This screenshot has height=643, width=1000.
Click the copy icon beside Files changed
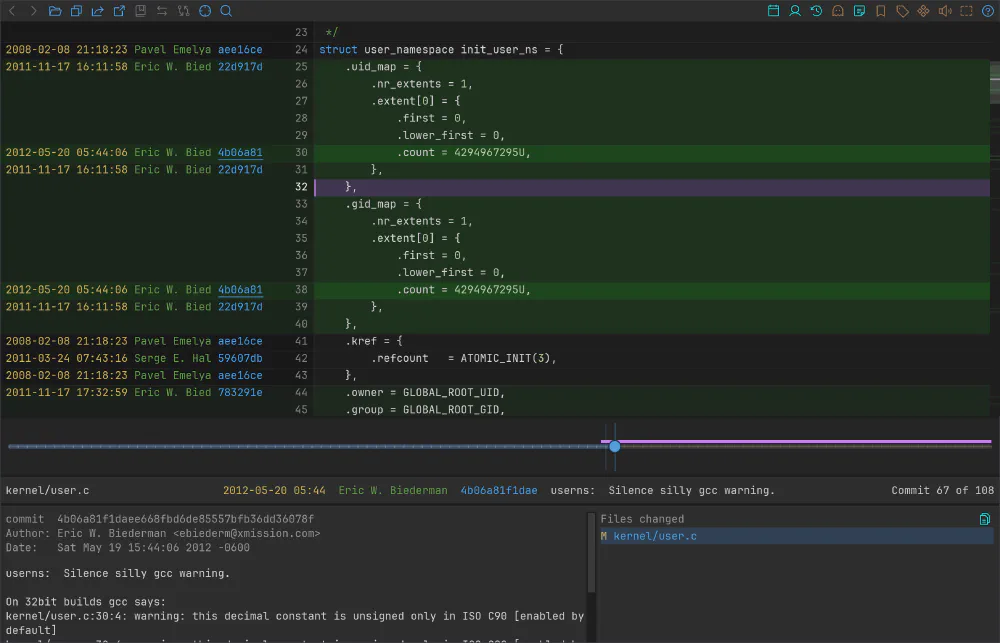(x=985, y=519)
